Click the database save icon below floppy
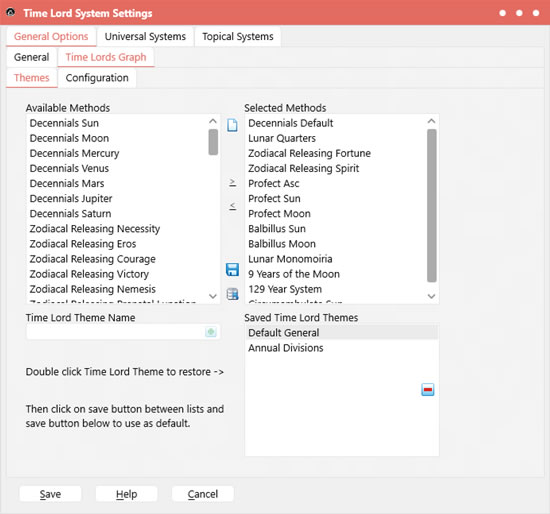 pos(232,294)
